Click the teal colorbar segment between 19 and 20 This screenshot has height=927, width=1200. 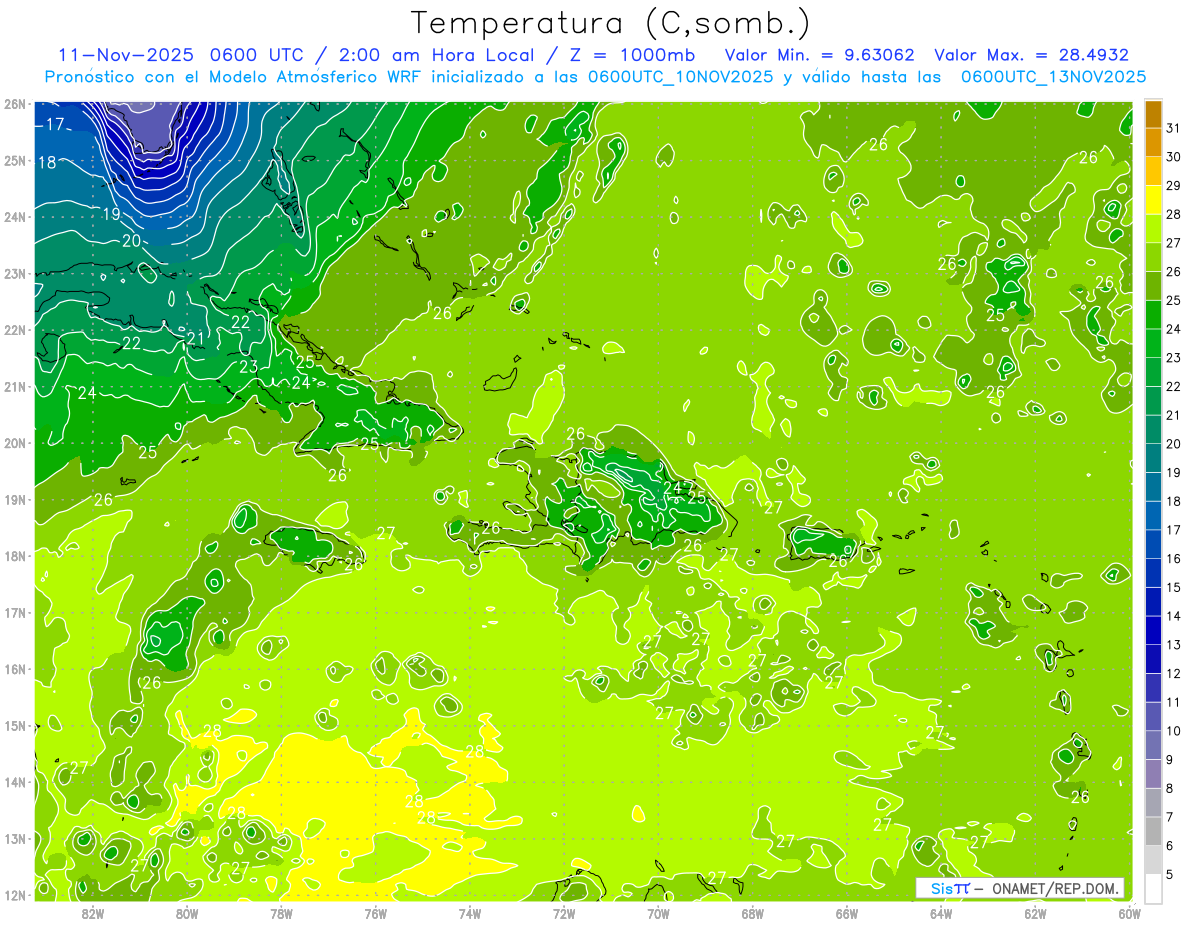(1153, 458)
